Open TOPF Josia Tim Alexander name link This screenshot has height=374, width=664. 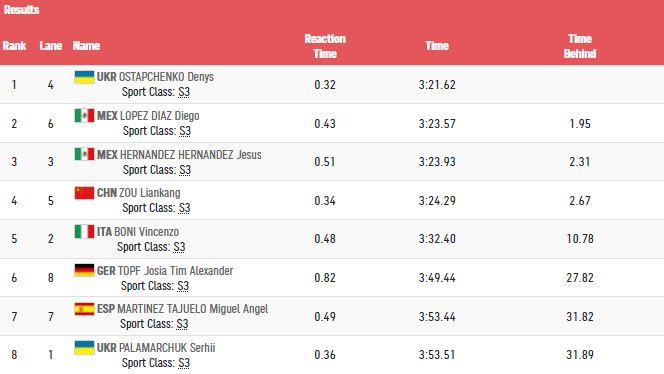pos(175,271)
